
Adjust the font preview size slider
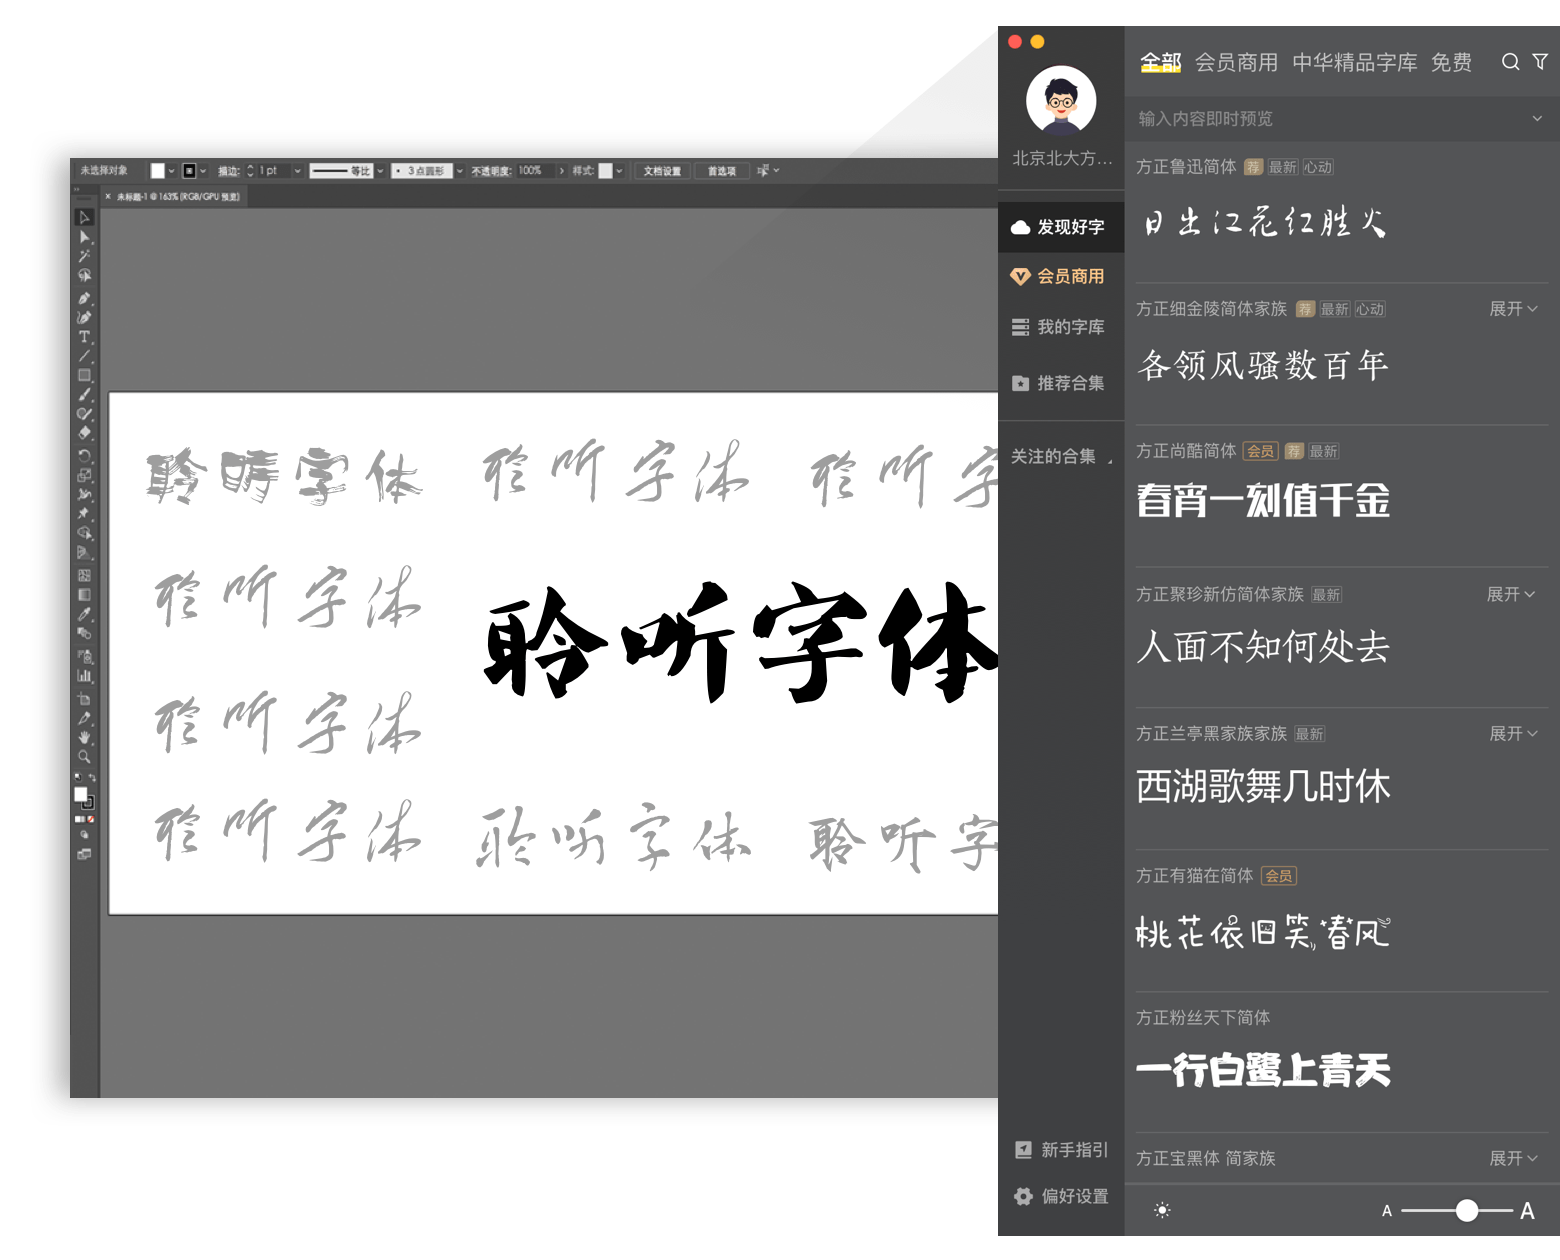click(x=1467, y=1210)
